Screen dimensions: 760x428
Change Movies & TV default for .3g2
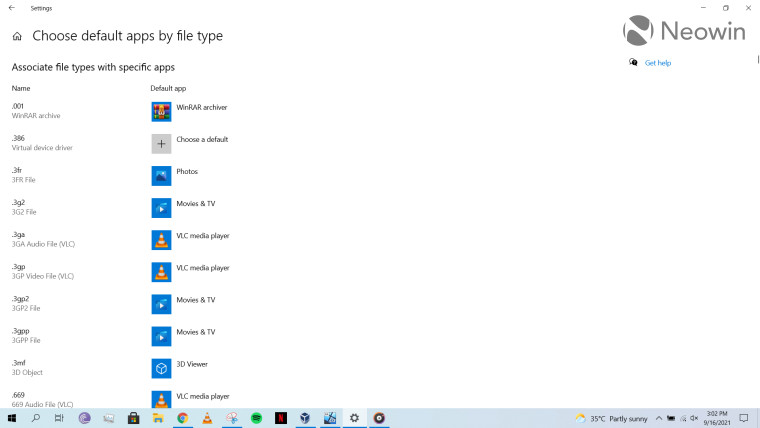coord(184,207)
